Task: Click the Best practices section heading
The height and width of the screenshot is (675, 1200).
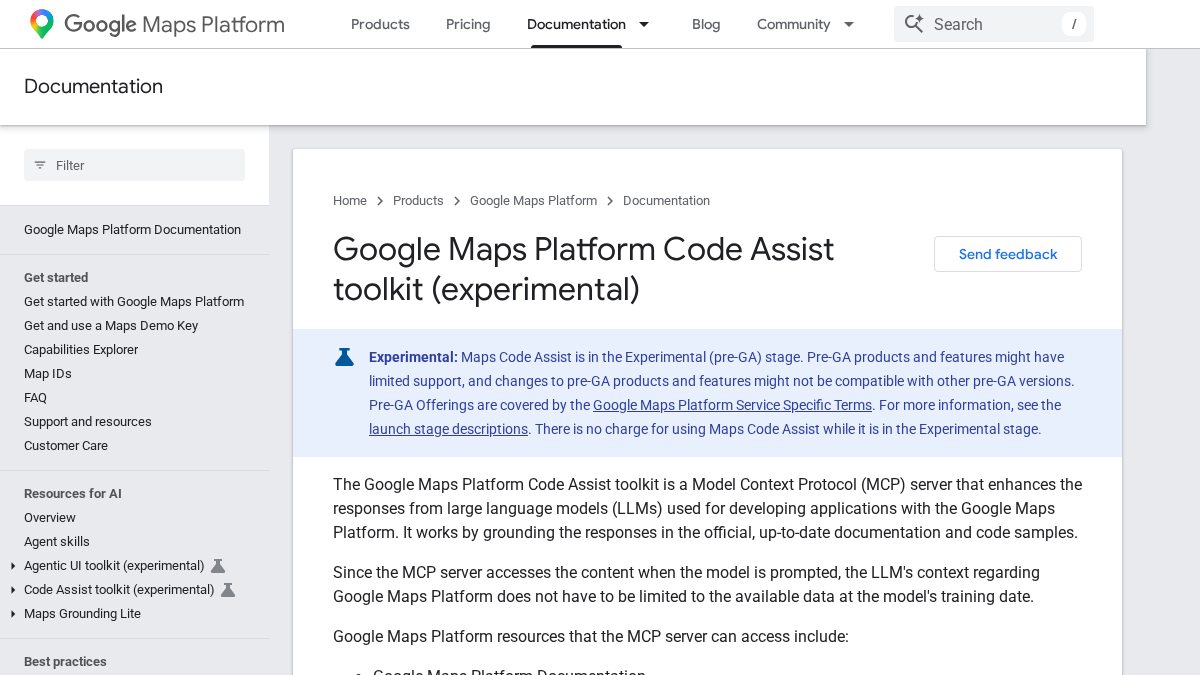Action: coord(65,662)
